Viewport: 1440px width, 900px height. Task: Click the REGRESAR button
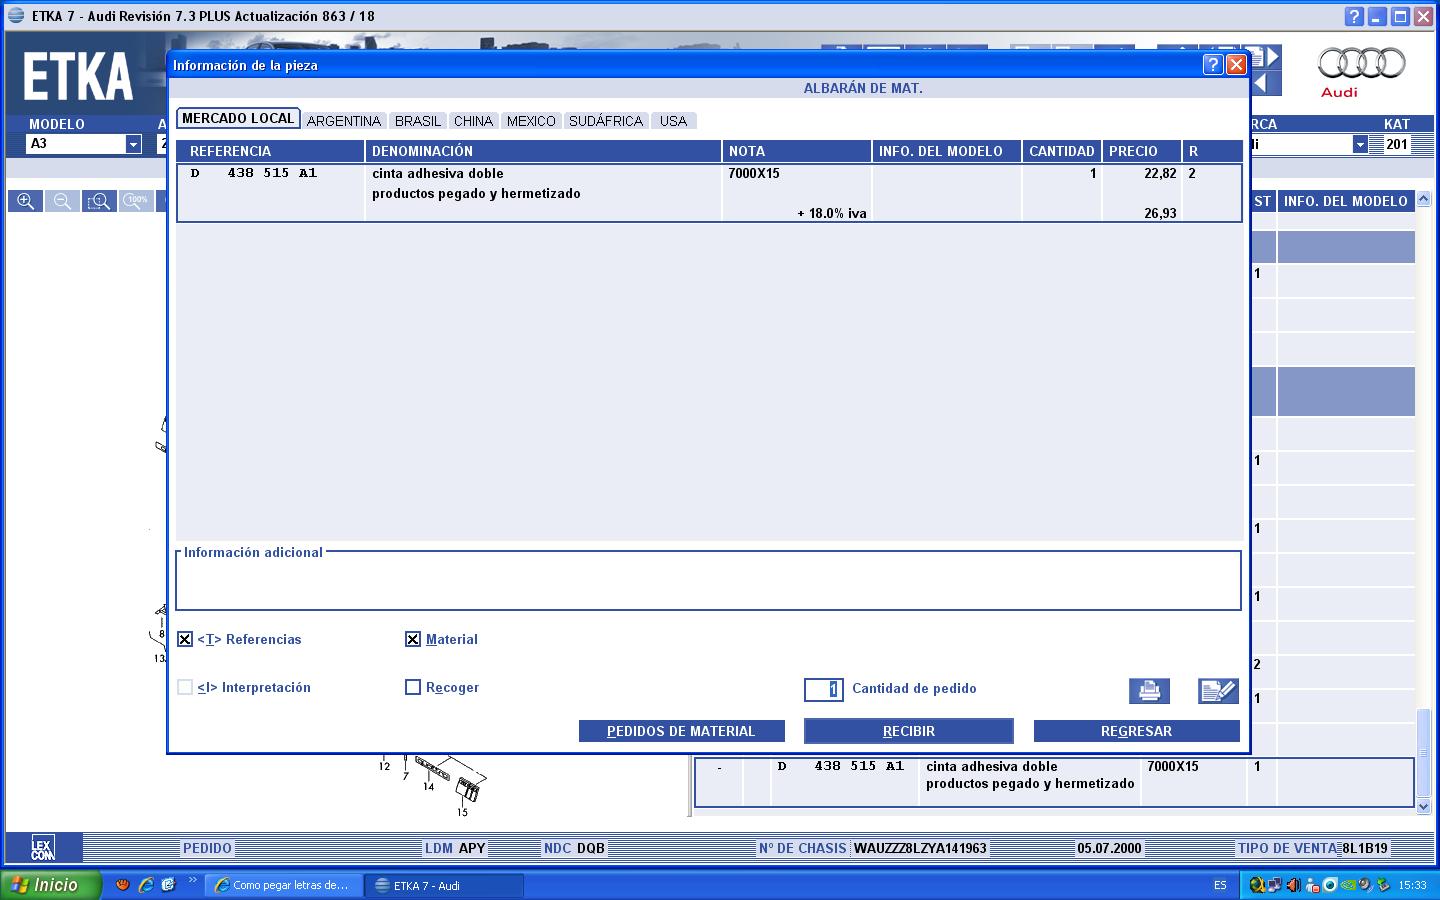pos(1136,731)
